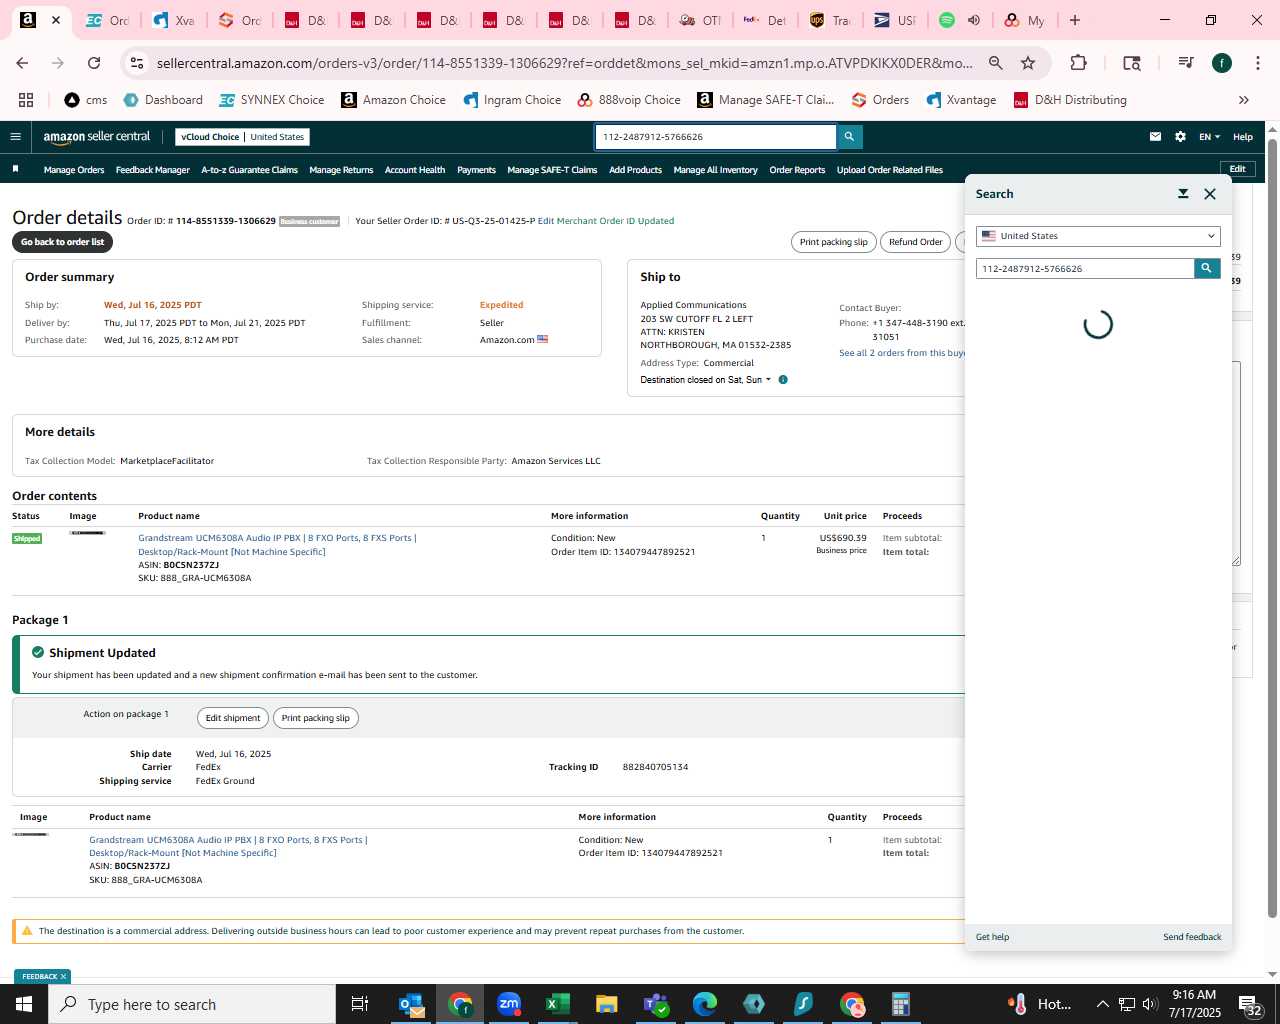This screenshot has height=1024, width=1280.
Task: Open Microsoft Teams from the taskbar
Action: coord(656,1004)
